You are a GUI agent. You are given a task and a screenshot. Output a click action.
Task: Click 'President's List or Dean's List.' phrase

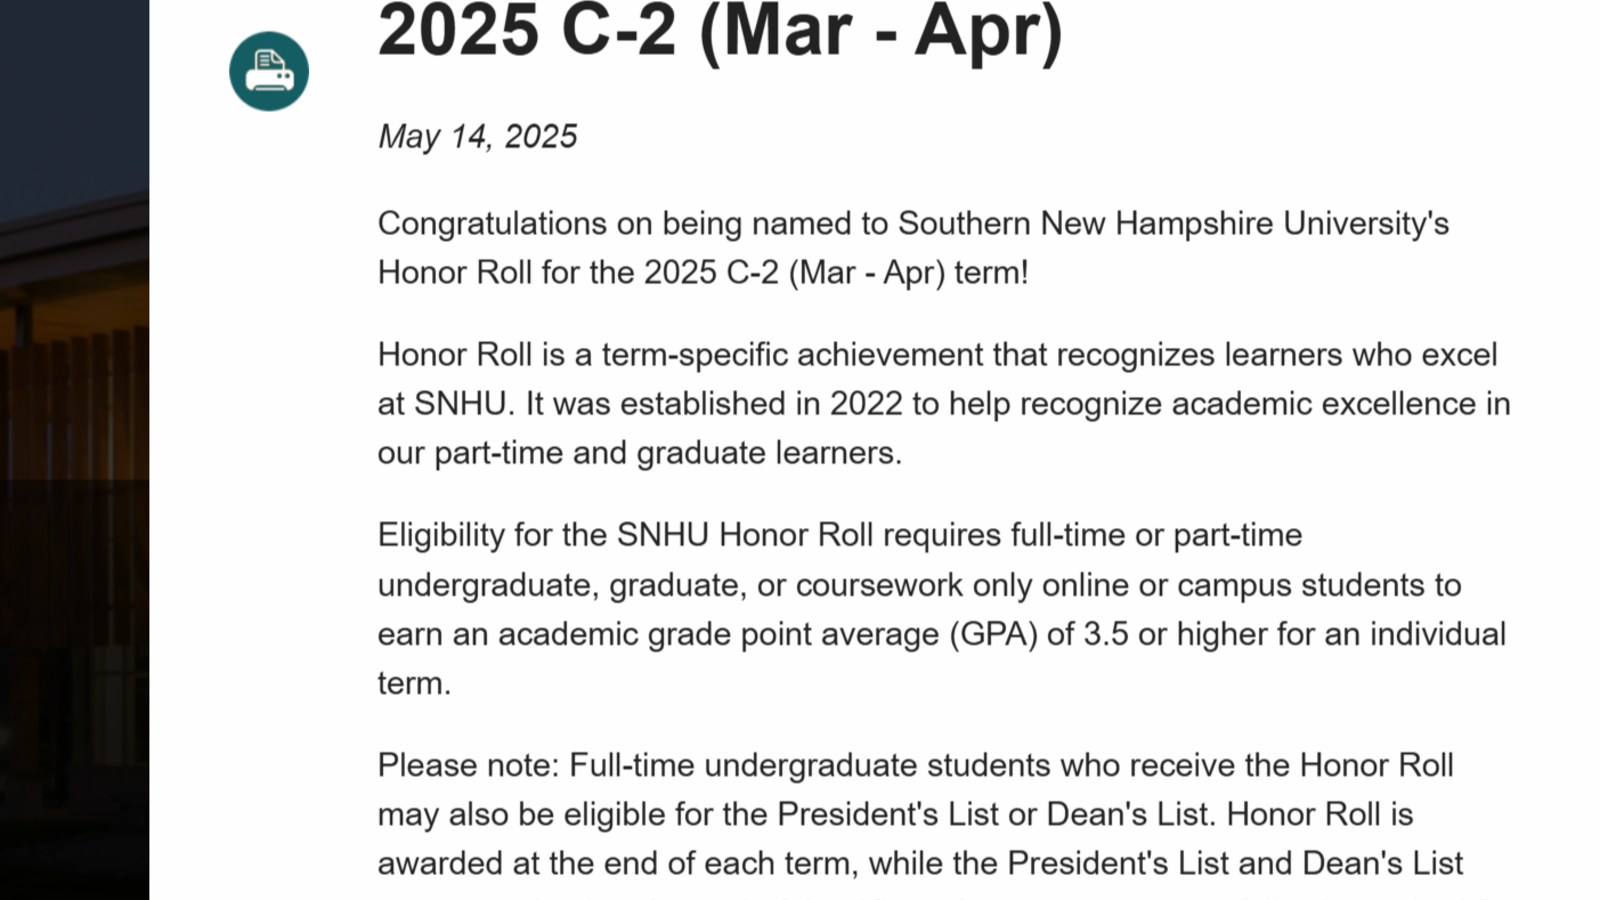coord(996,814)
